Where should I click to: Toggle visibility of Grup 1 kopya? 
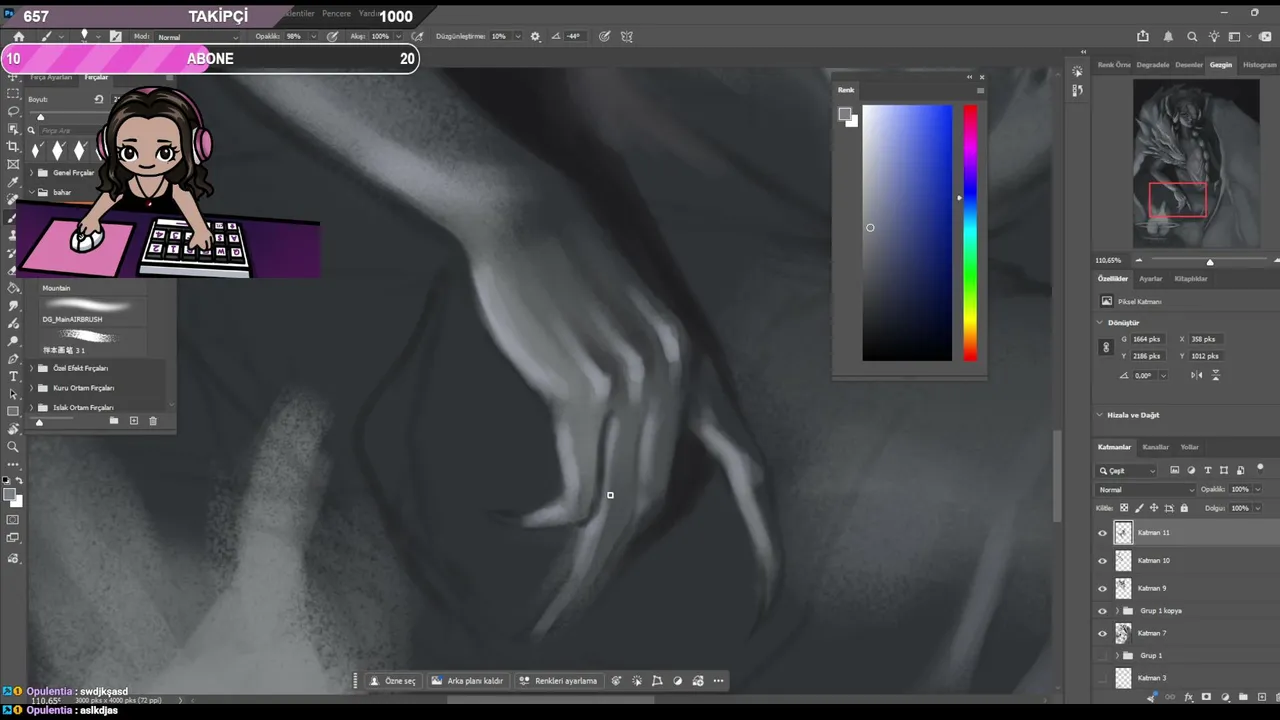tap(1103, 611)
